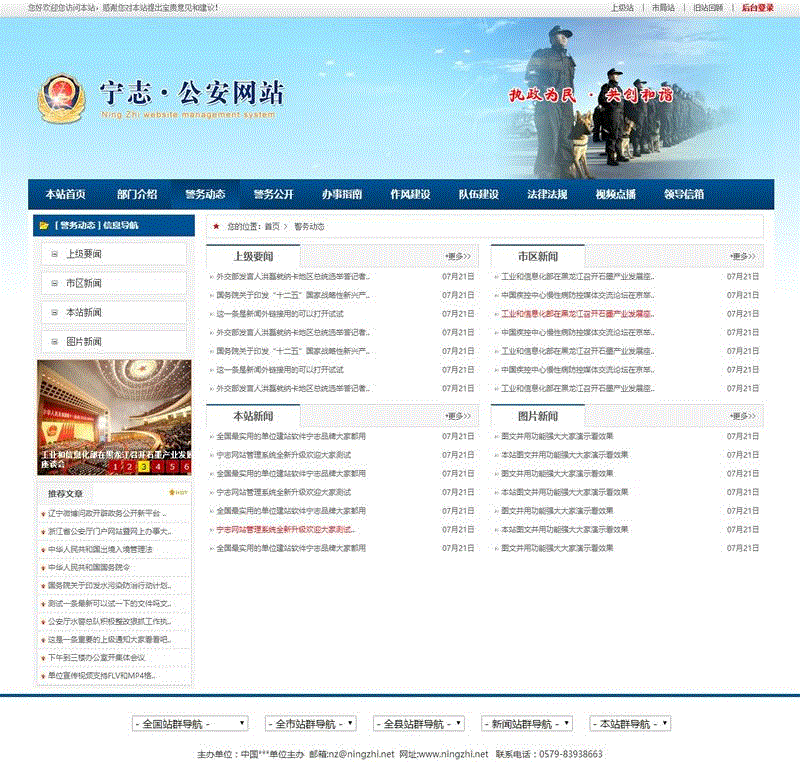Open recommended article 辽宁微博问政开辟政务公开新平台
This screenshot has width=800, height=762.
(107, 514)
